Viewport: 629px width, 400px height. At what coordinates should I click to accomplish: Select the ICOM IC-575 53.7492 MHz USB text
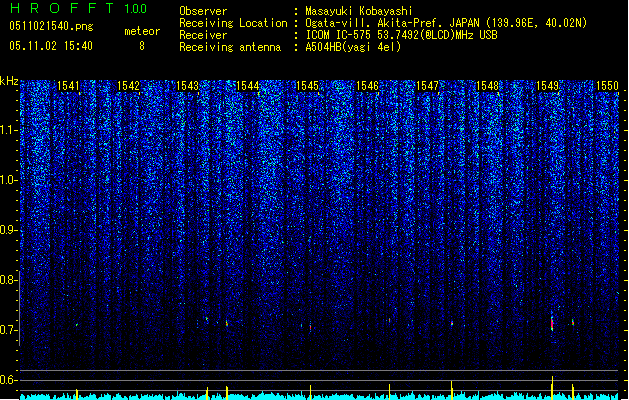coord(401,35)
